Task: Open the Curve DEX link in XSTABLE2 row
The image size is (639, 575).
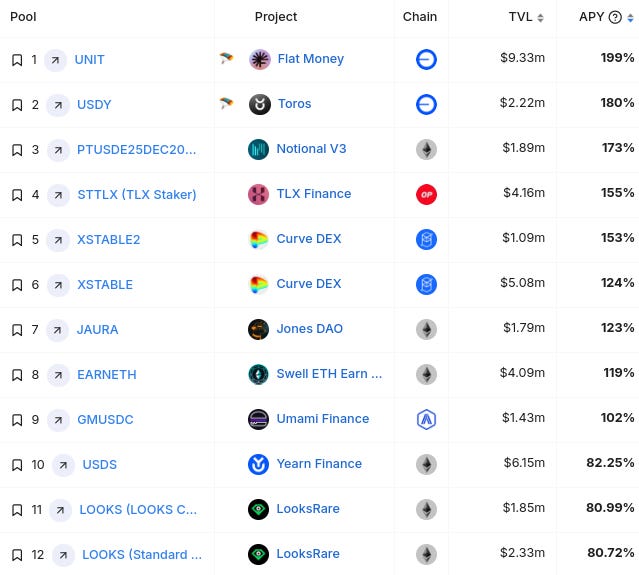Action: pos(308,238)
